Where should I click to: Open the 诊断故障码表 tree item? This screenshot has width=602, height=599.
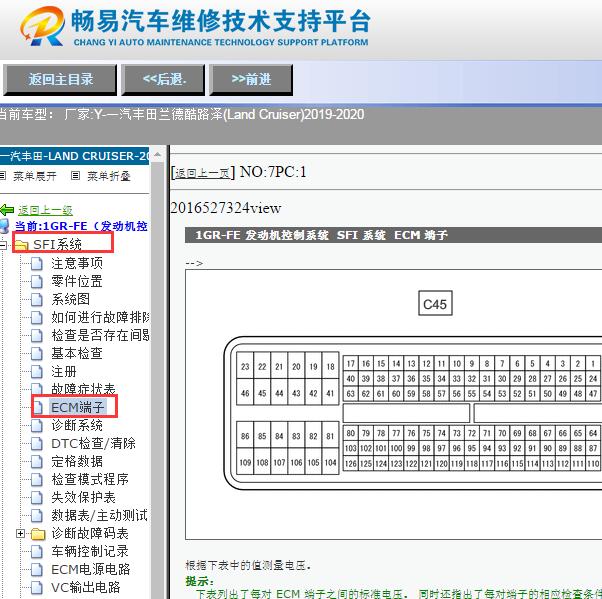90,534
